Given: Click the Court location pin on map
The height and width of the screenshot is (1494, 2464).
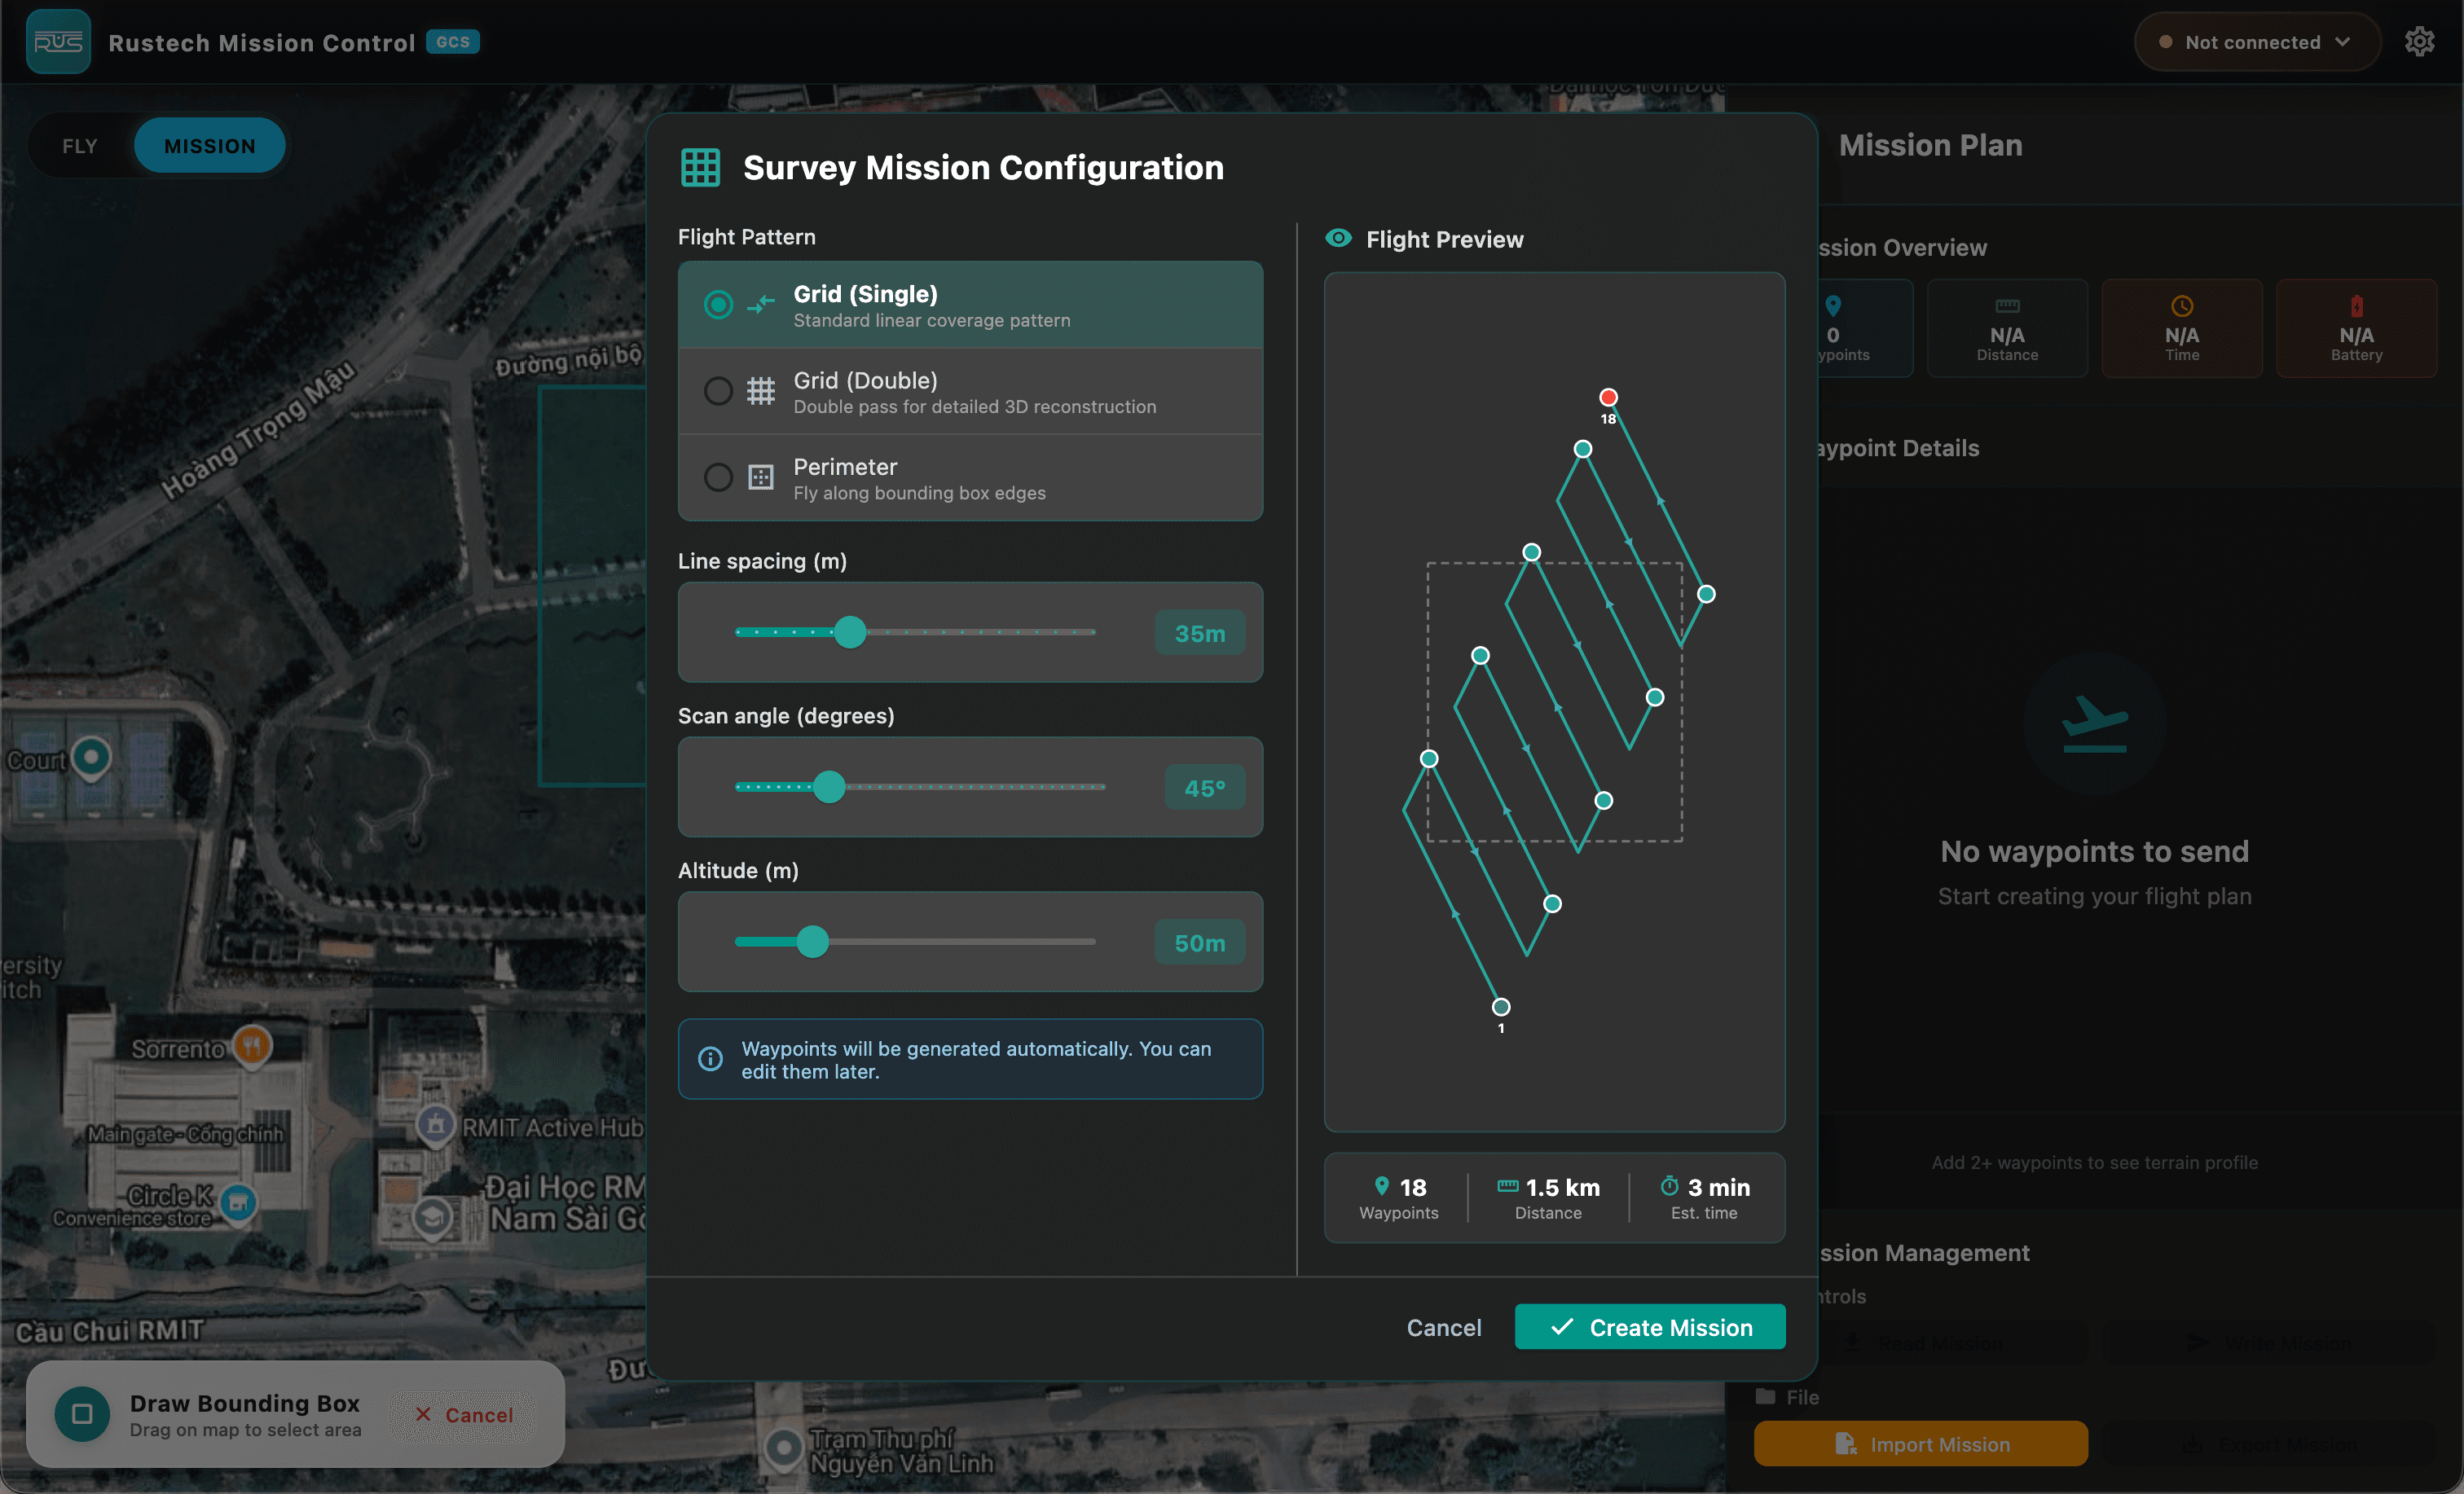Looking at the screenshot, I should click(91, 757).
